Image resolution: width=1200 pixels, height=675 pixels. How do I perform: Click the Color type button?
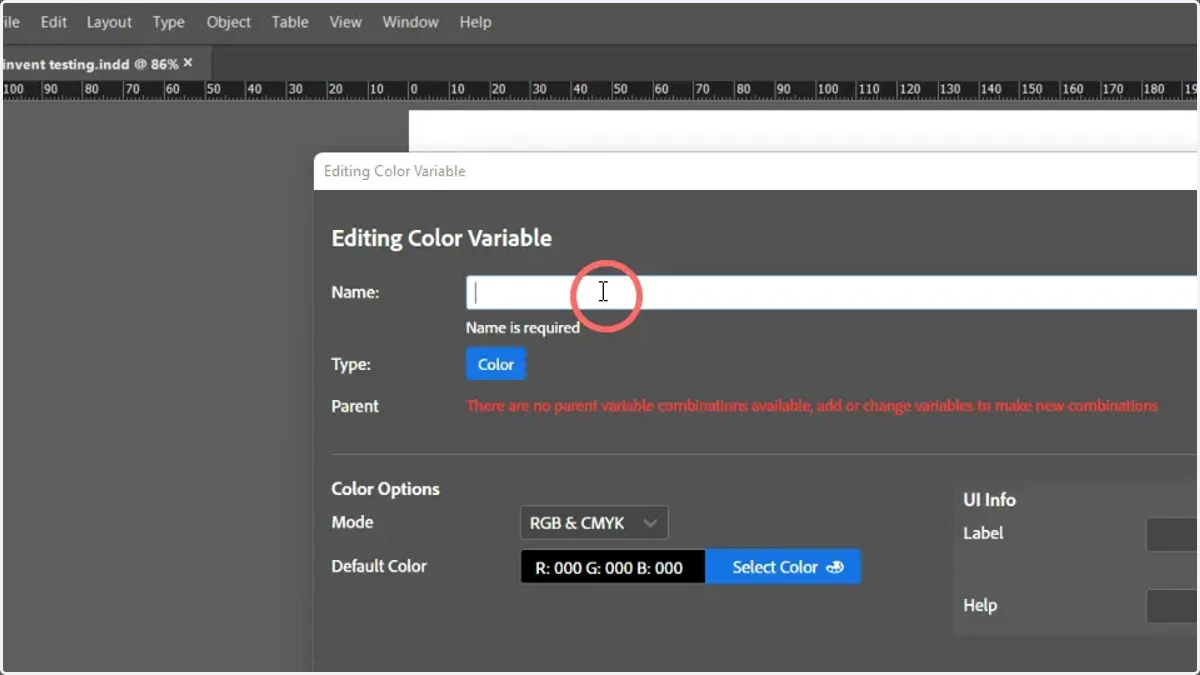coord(496,364)
